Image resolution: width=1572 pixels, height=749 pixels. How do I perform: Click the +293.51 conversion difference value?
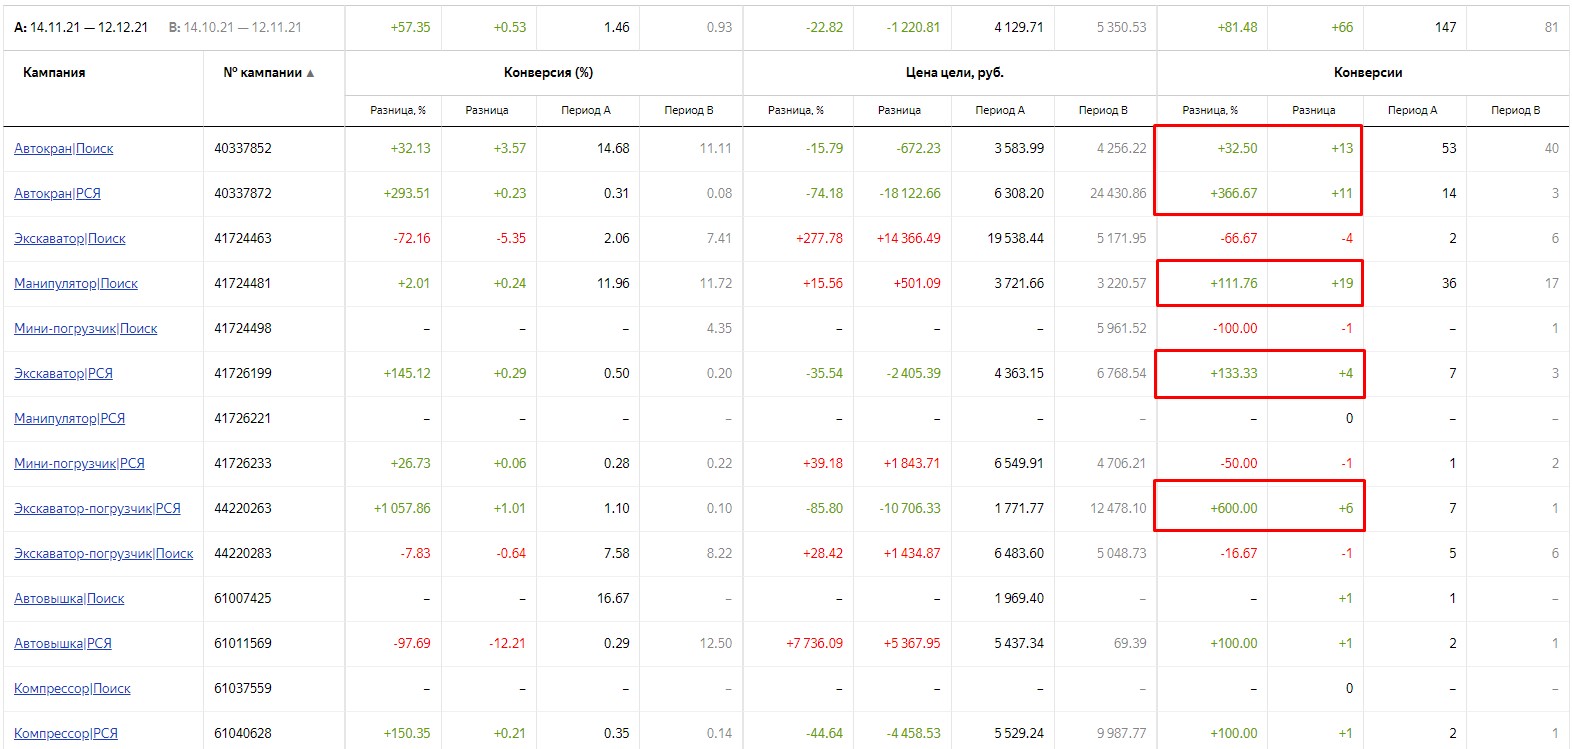pyautogui.click(x=407, y=193)
